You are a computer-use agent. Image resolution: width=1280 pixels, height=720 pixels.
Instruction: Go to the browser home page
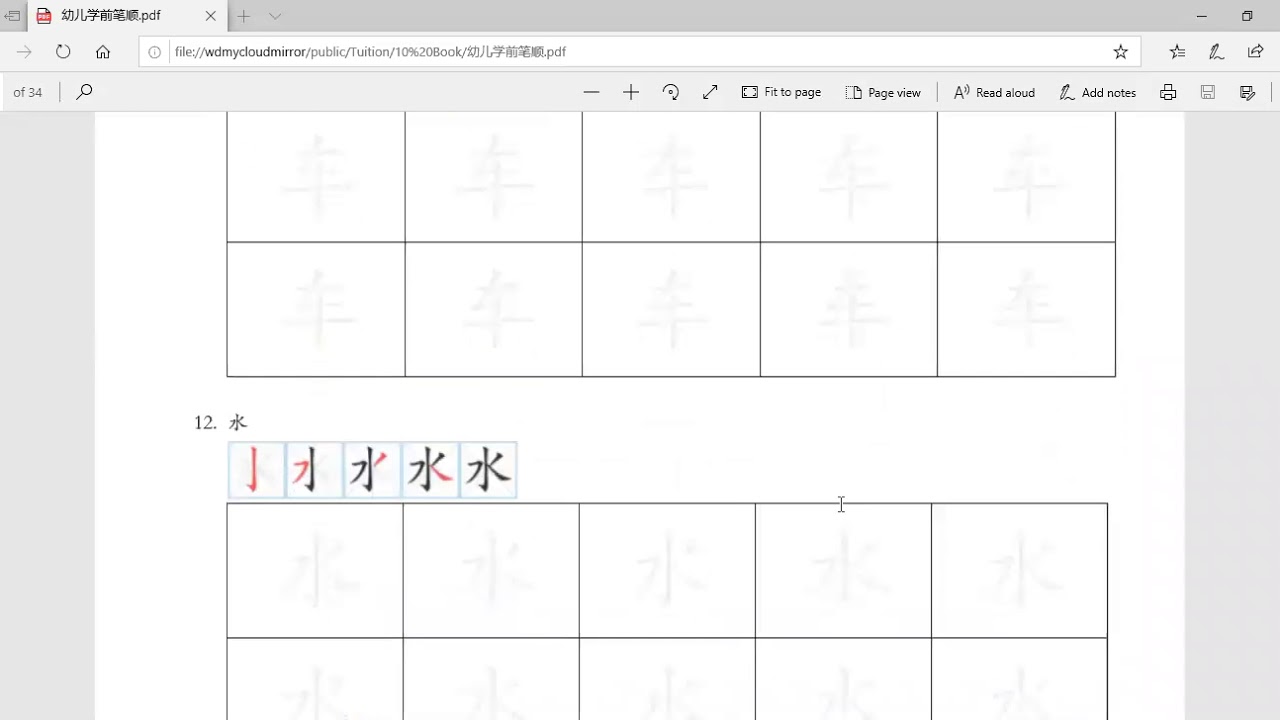[103, 52]
